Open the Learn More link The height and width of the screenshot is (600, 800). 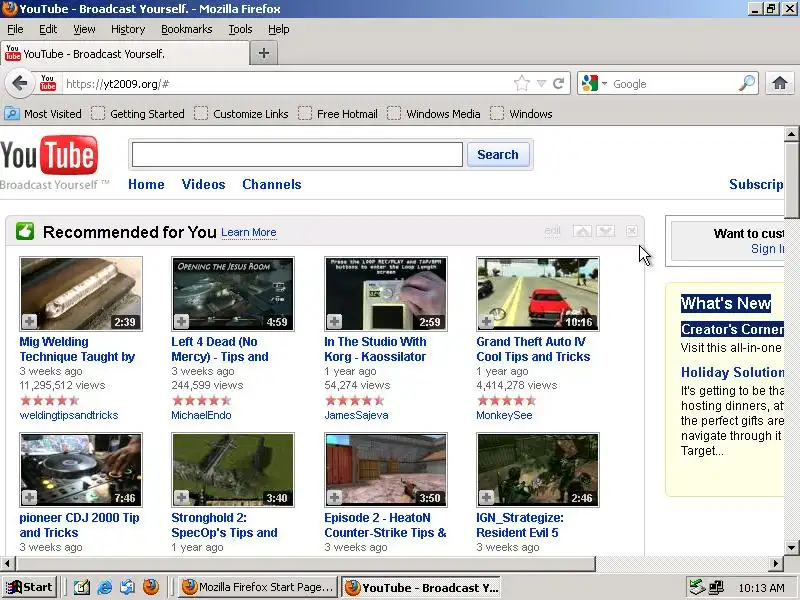(x=248, y=233)
